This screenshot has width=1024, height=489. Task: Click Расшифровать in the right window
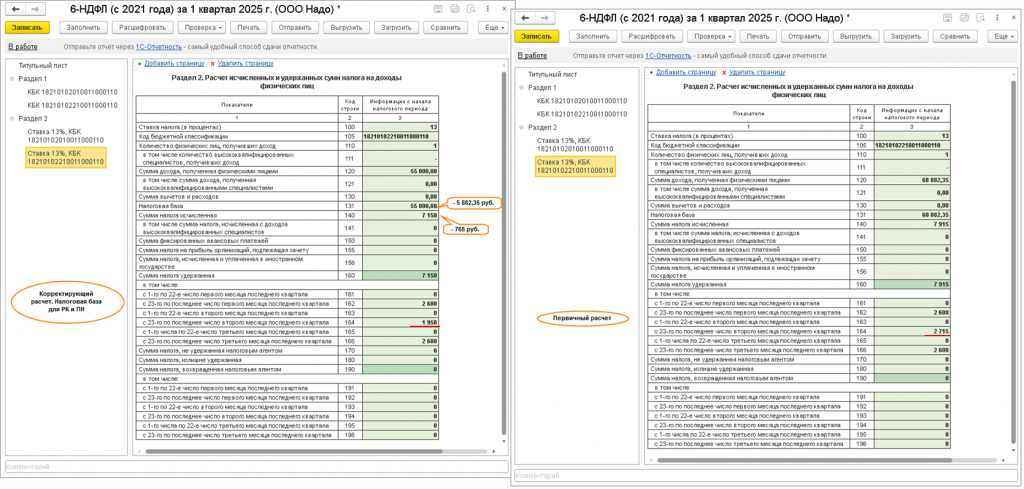pos(652,37)
